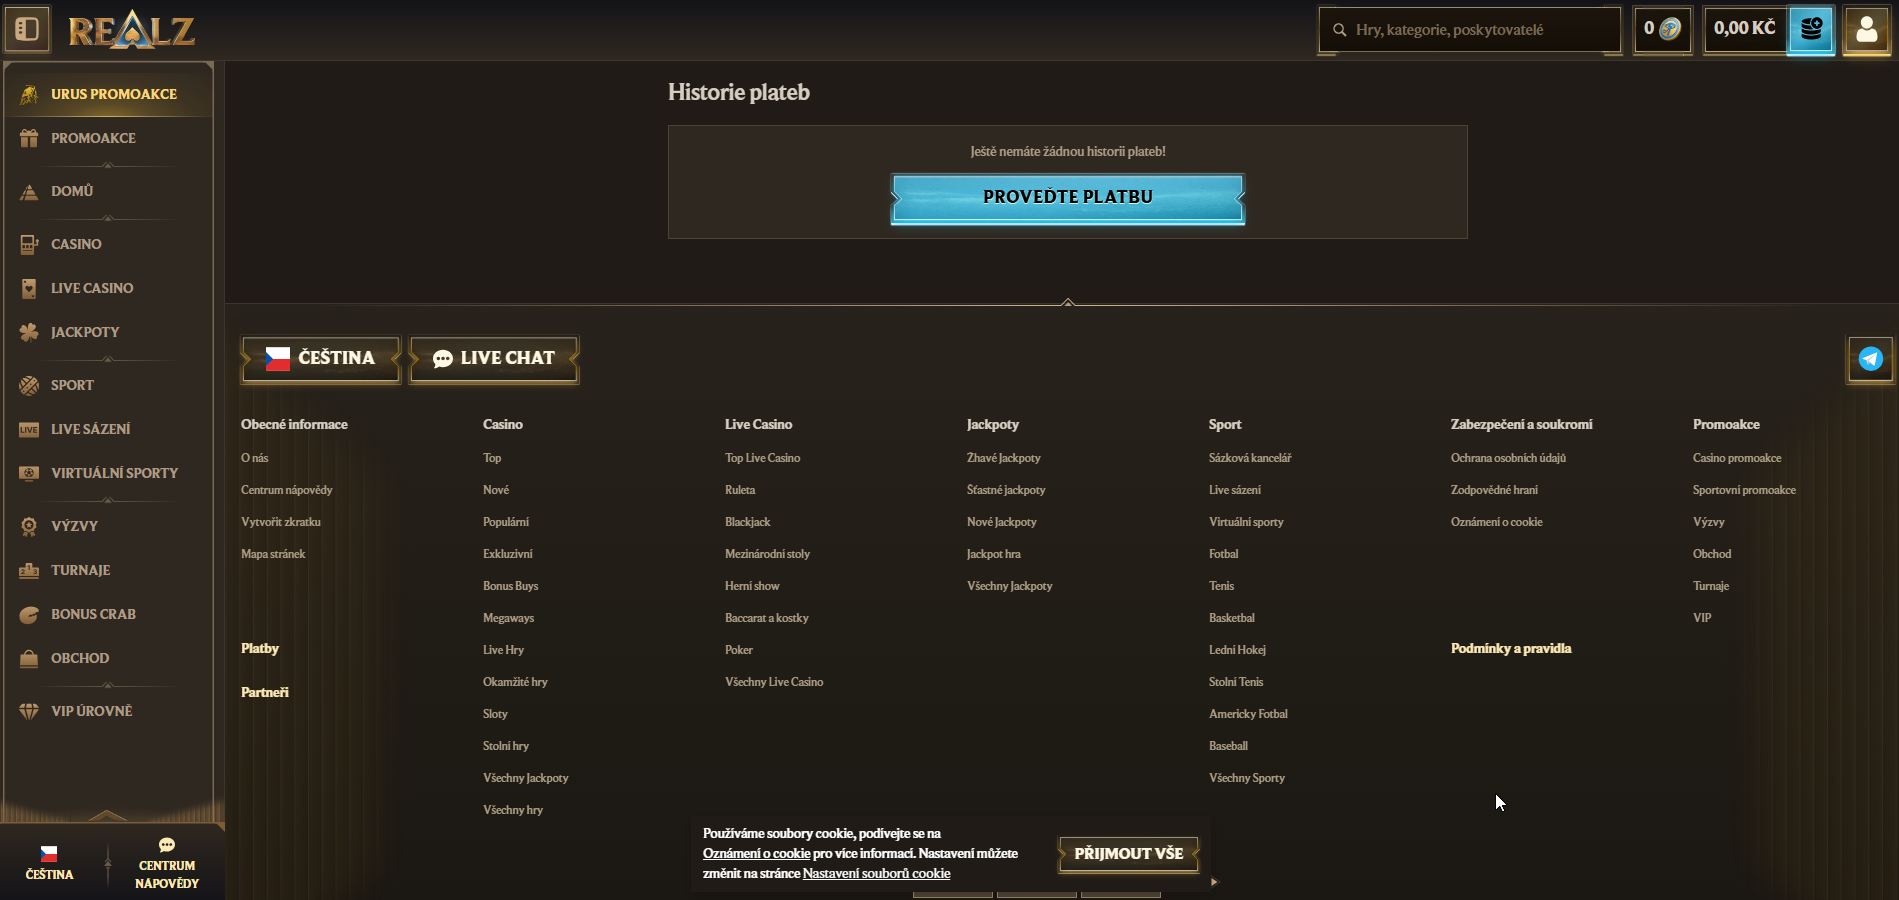Open Centrum nápovědy footer link
Image resolution: width=1899 pixels, height=900 pixels.
coord(287,490)
